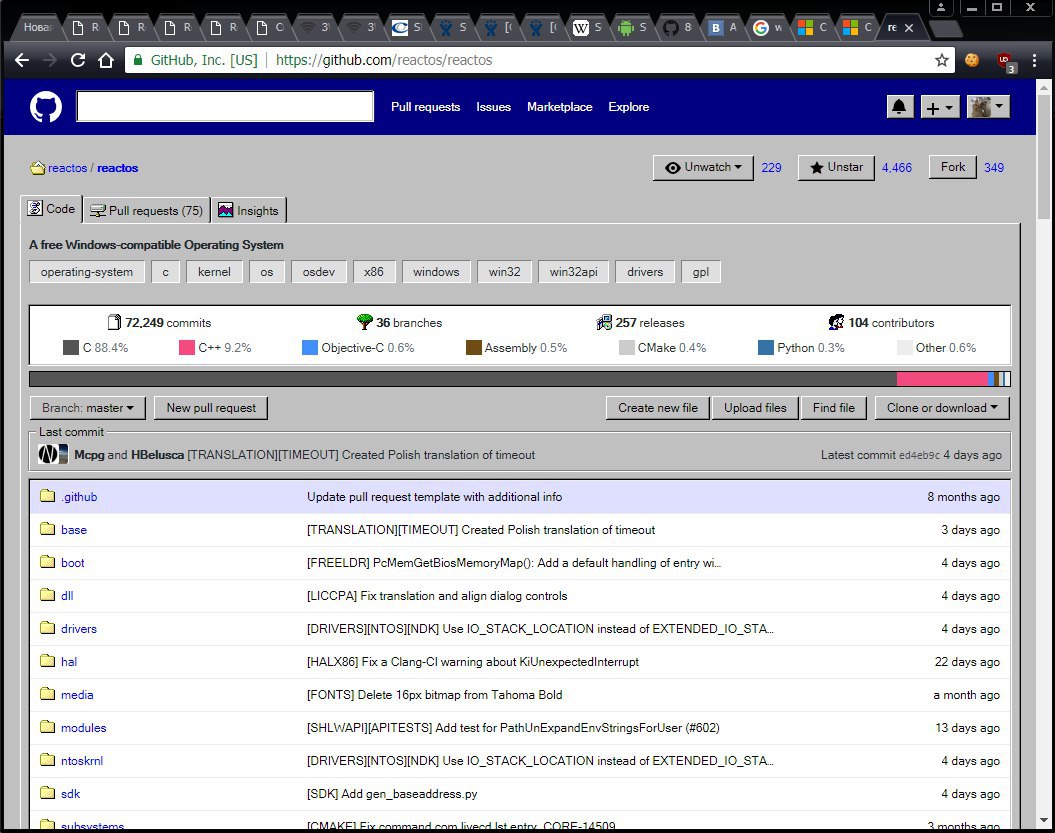Click the win32api topic tag
Screen dimensions: 1055x833
573,272
